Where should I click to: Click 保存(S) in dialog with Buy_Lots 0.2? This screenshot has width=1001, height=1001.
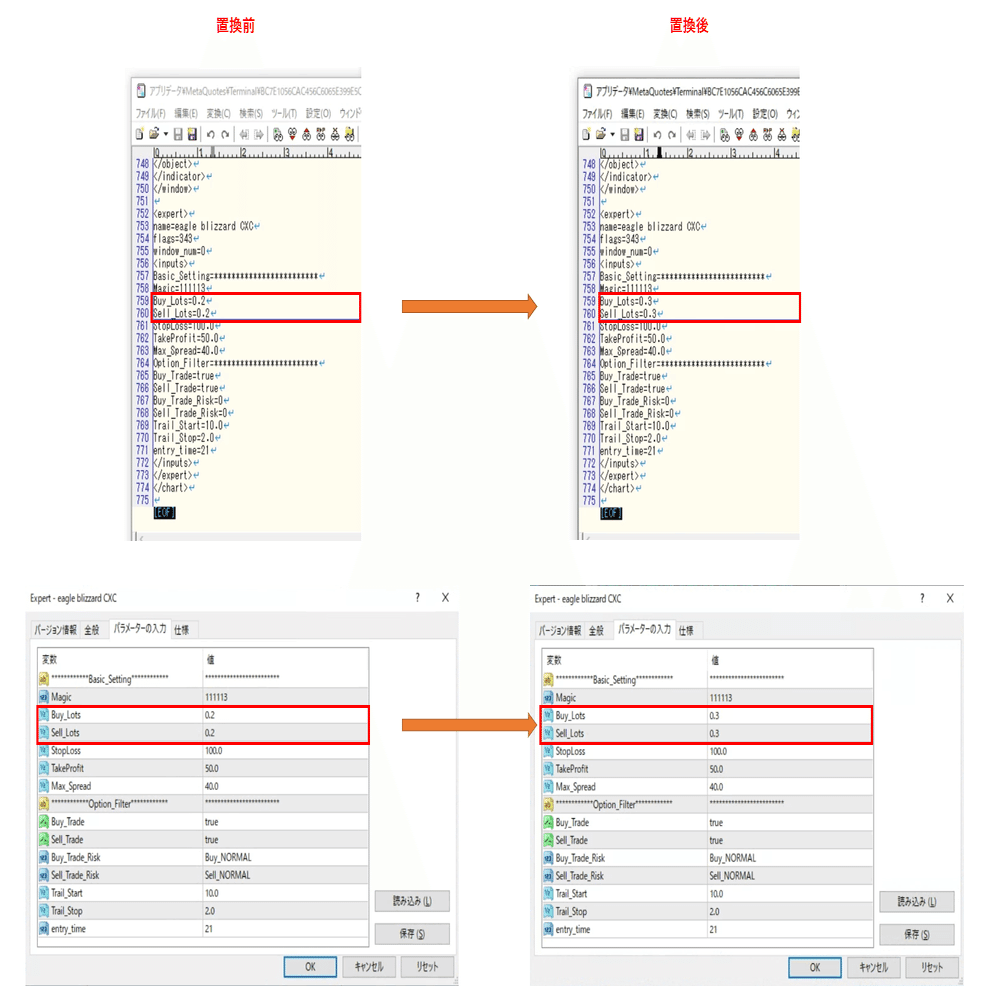[x=412, y=933]
